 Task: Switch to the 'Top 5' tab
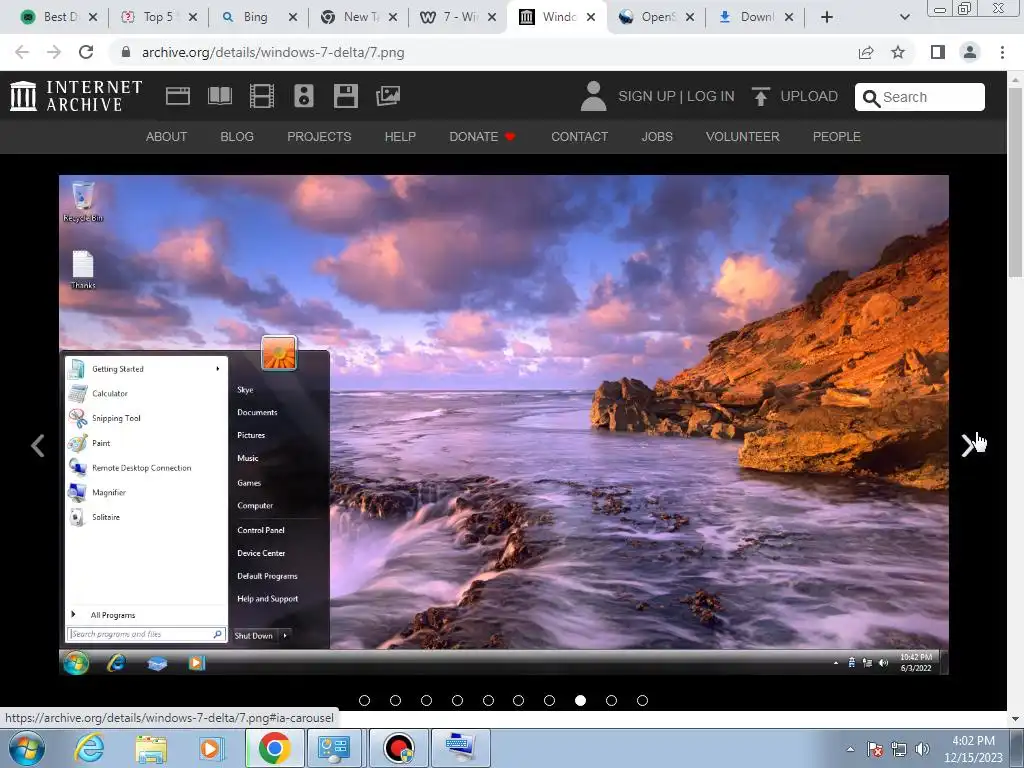[x=157, y=17]
